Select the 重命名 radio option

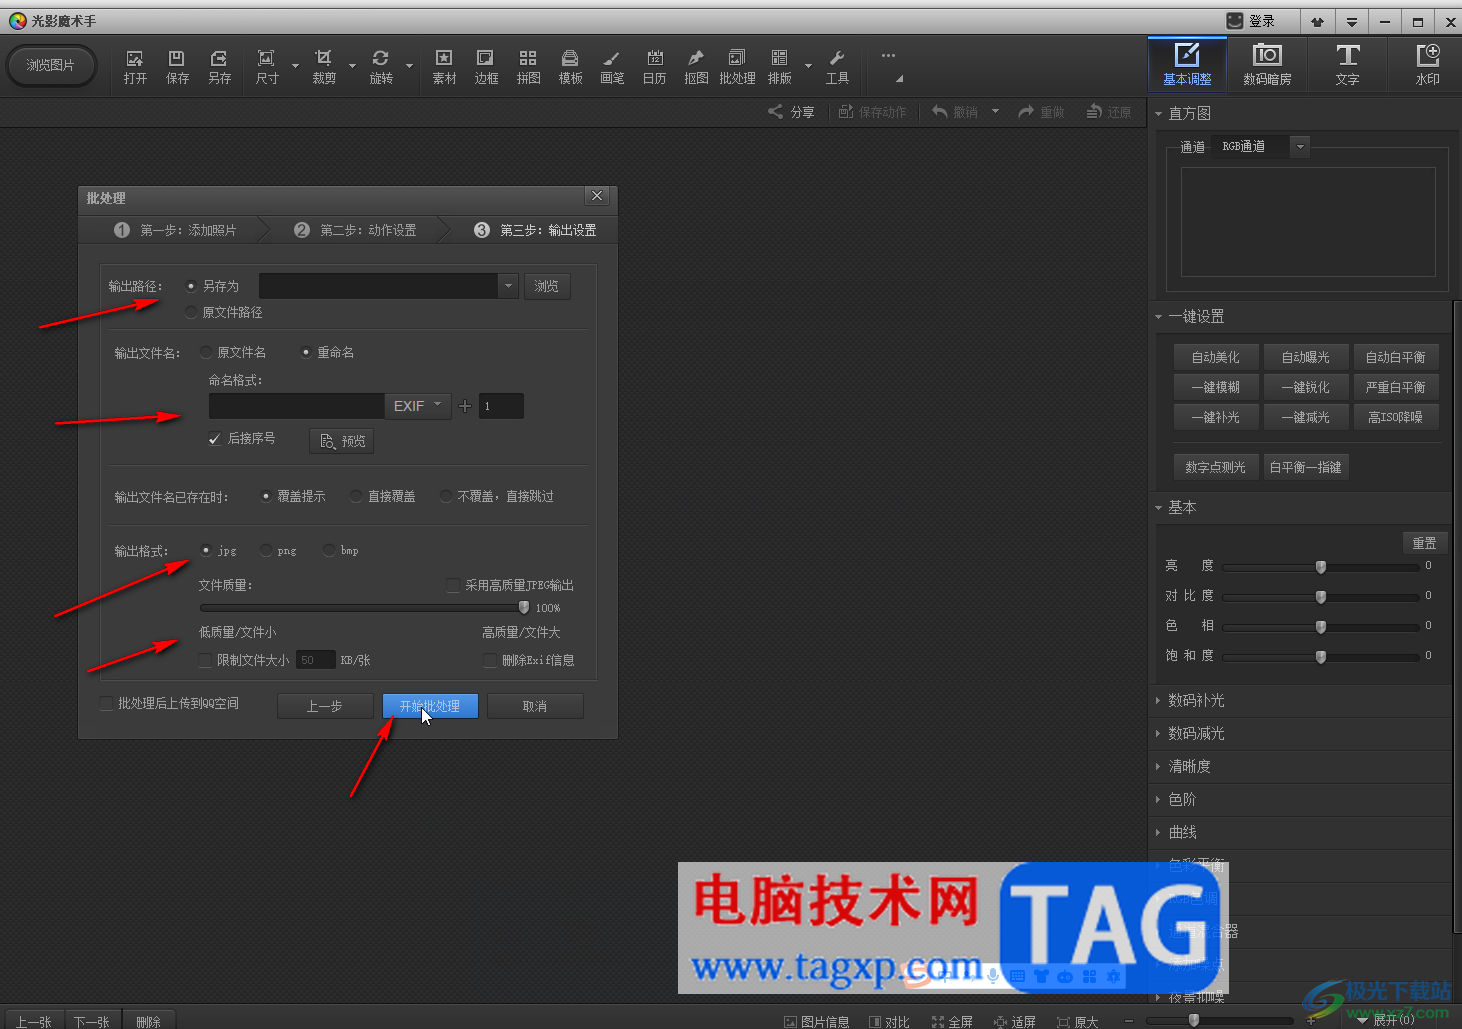click(306, 352)
